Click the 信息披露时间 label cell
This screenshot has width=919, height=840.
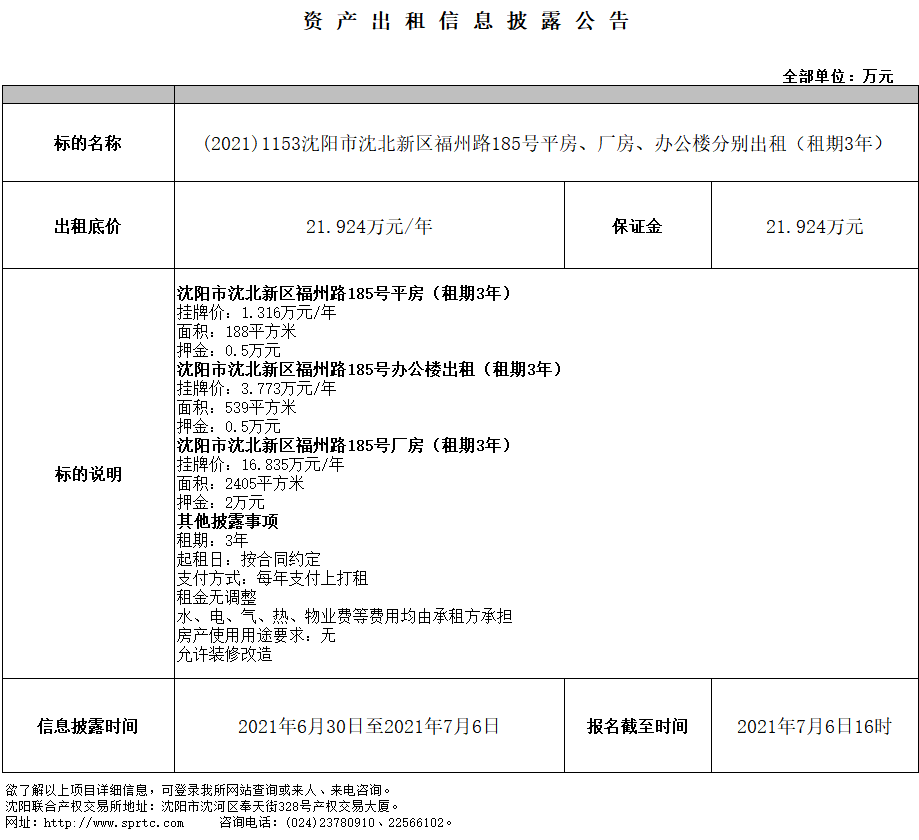point(88,726)
